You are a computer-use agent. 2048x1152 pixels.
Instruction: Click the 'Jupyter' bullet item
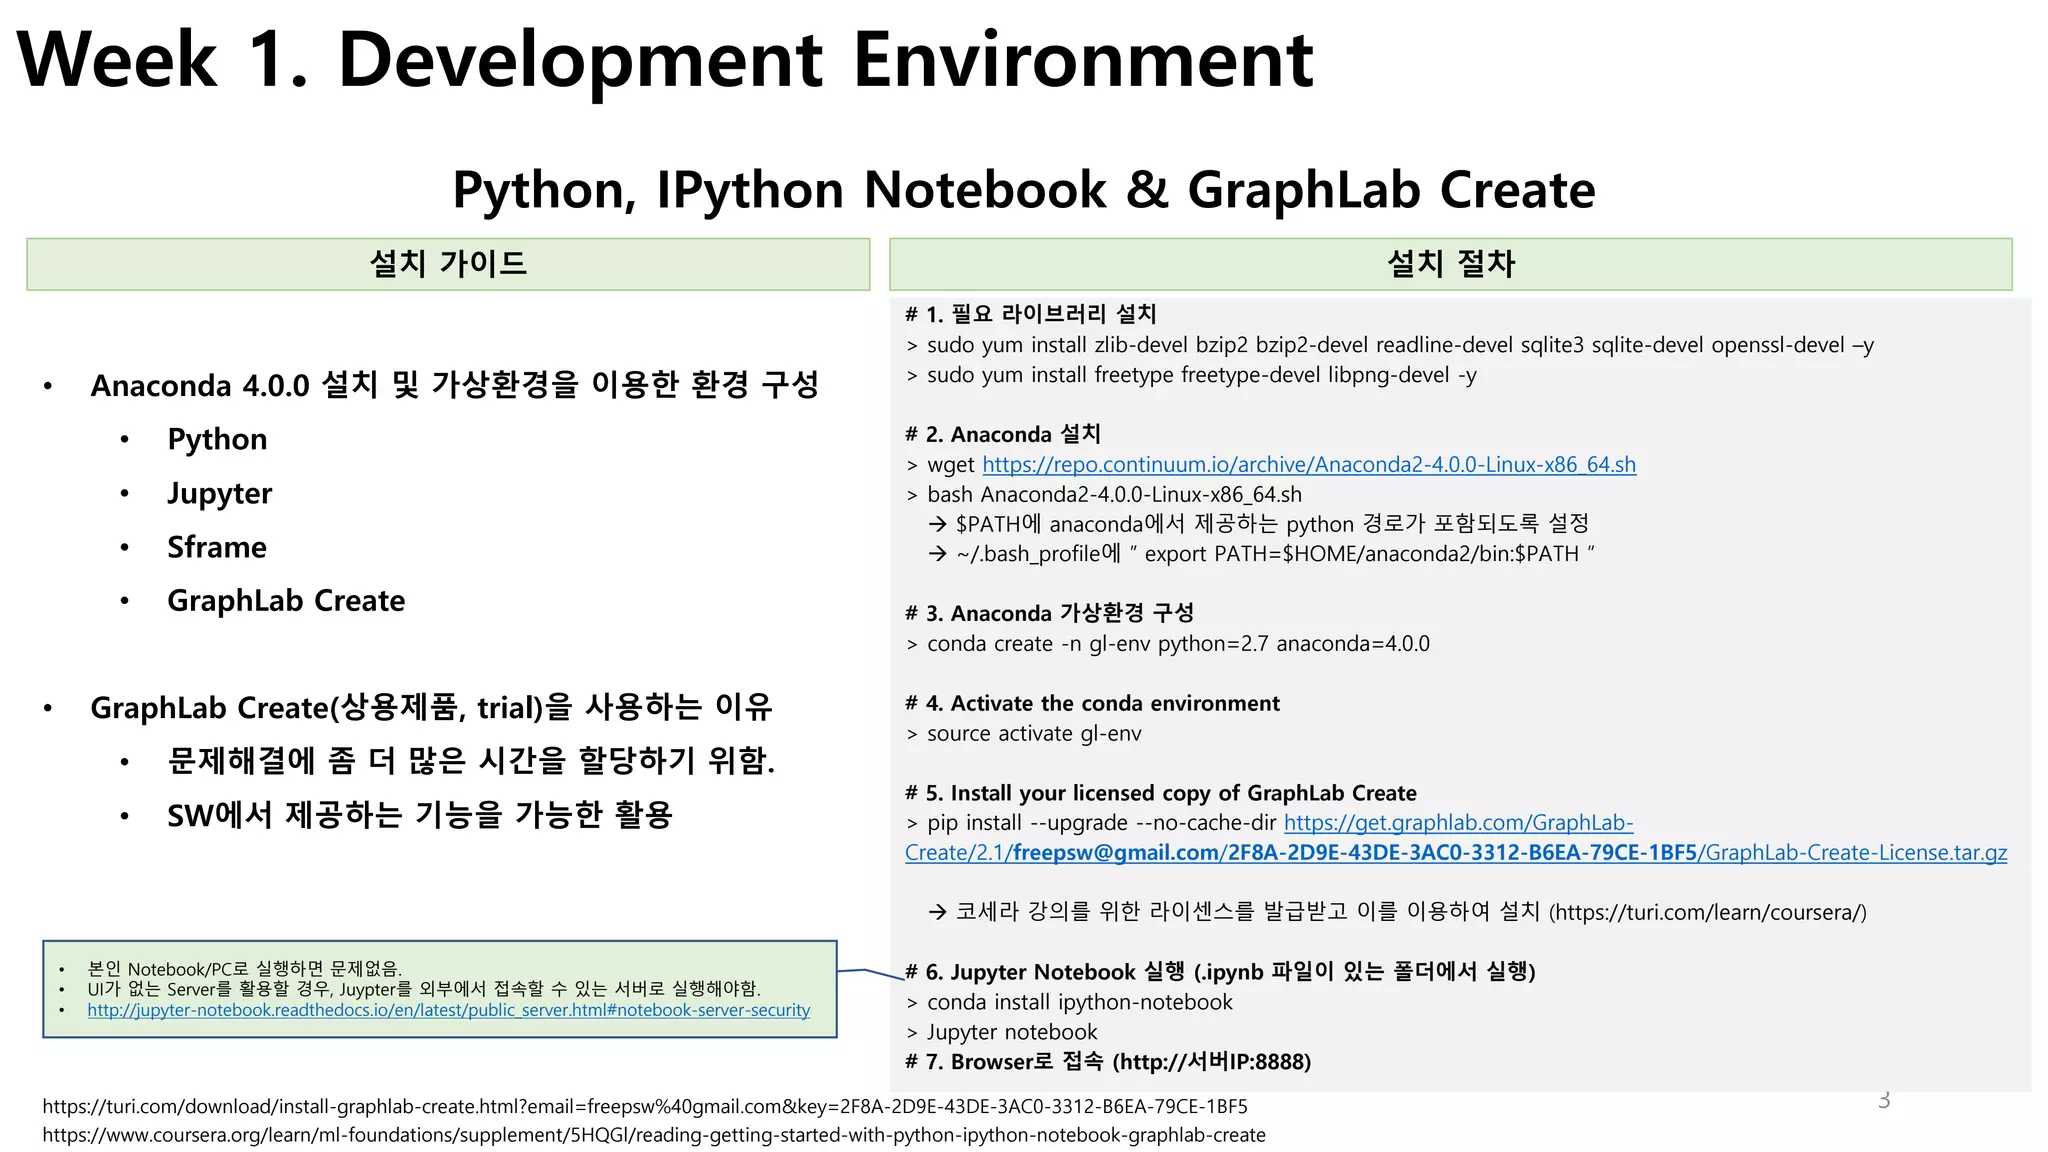(219, 494)
